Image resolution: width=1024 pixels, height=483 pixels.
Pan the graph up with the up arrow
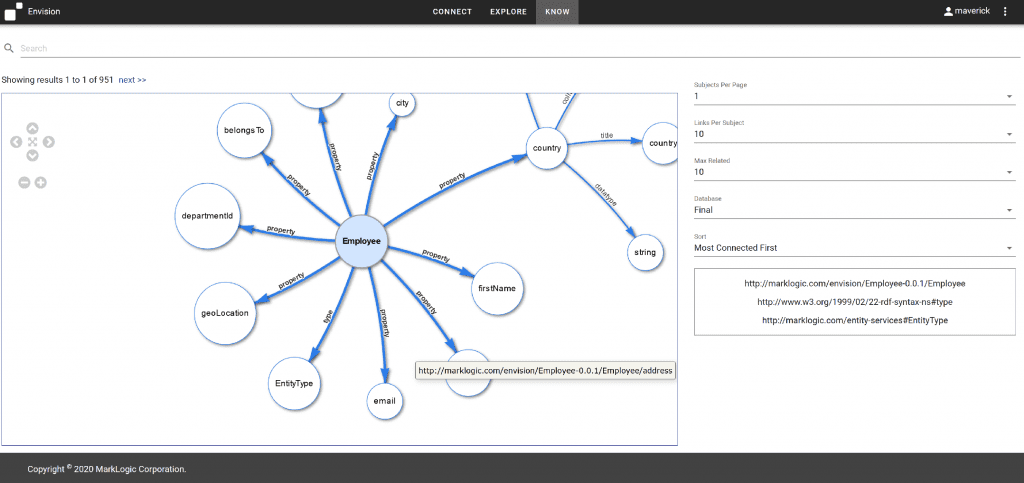pyautogui.click(x=32, y=128)
